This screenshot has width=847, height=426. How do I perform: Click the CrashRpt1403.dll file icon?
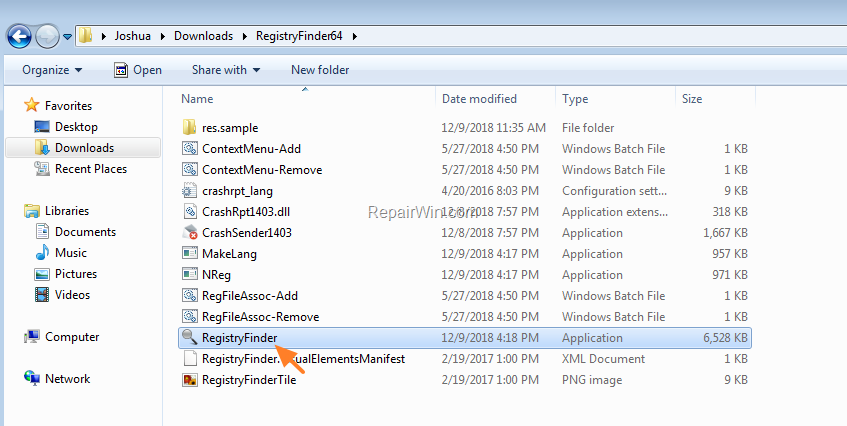(x=190, y=212)
